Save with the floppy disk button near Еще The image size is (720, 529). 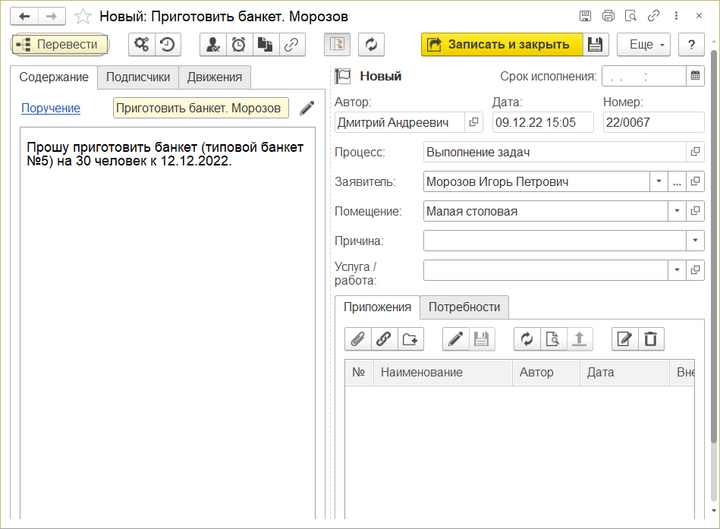coord(596,45)
